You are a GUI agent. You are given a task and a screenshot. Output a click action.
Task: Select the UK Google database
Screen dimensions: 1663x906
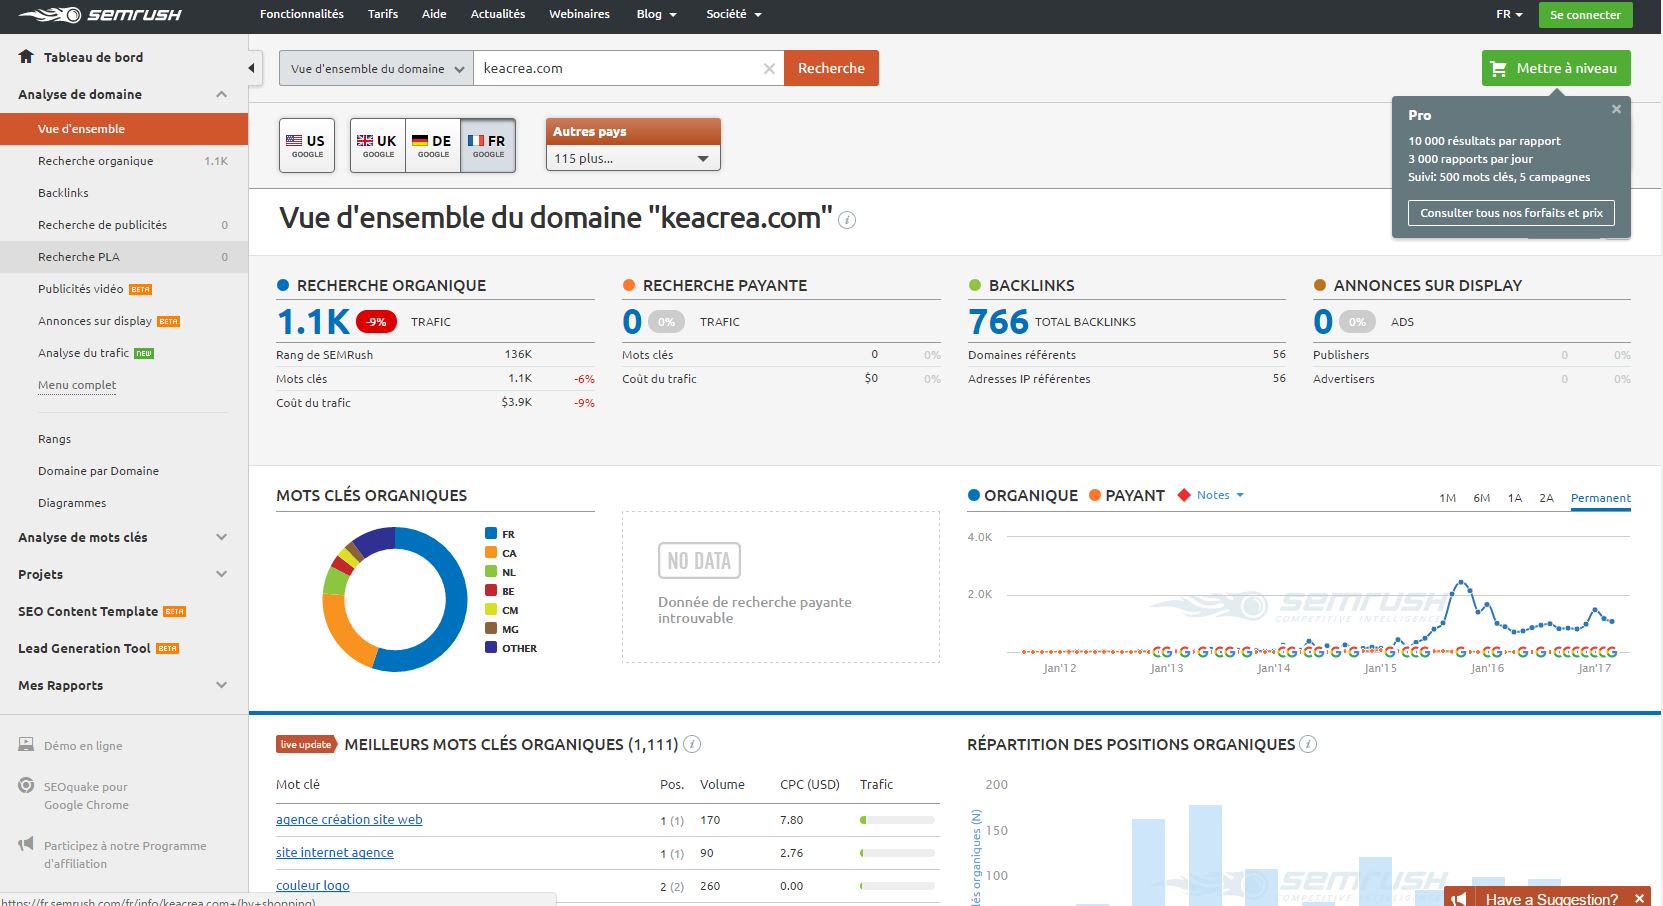pos(378,146)
